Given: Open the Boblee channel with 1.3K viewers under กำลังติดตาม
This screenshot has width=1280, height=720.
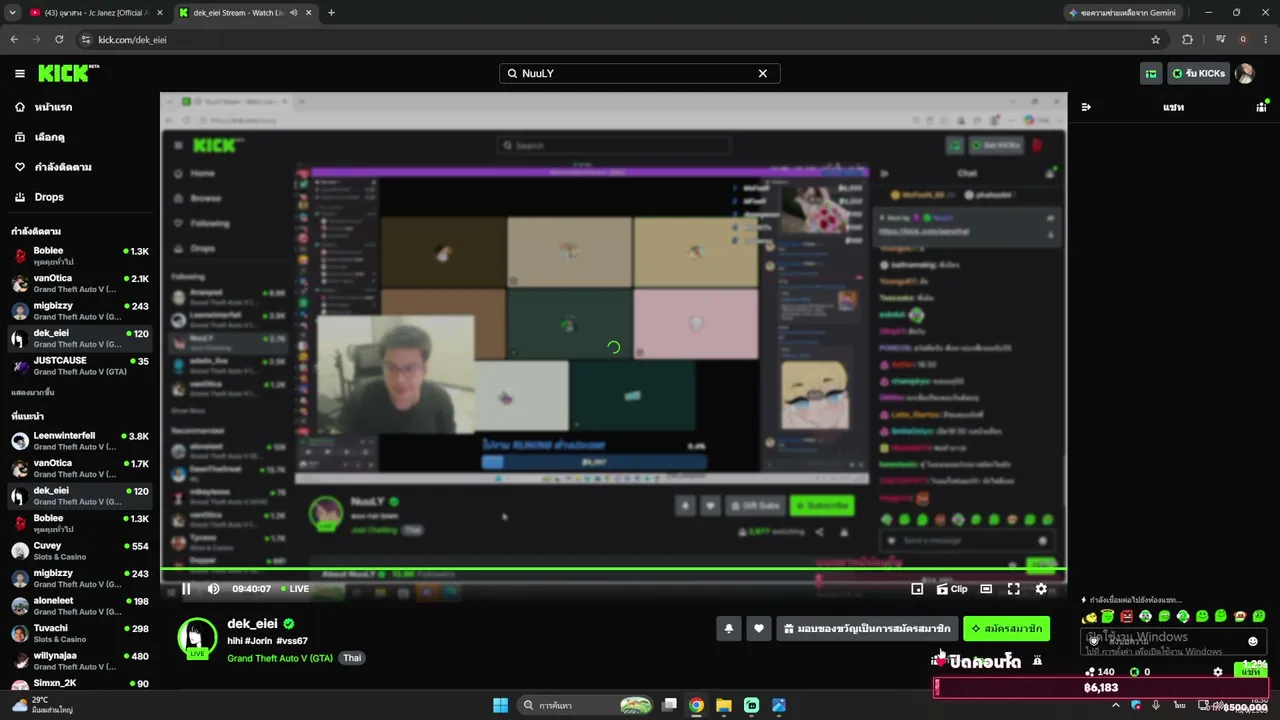Looking at the screenshot, I should (x=80, y=256).
